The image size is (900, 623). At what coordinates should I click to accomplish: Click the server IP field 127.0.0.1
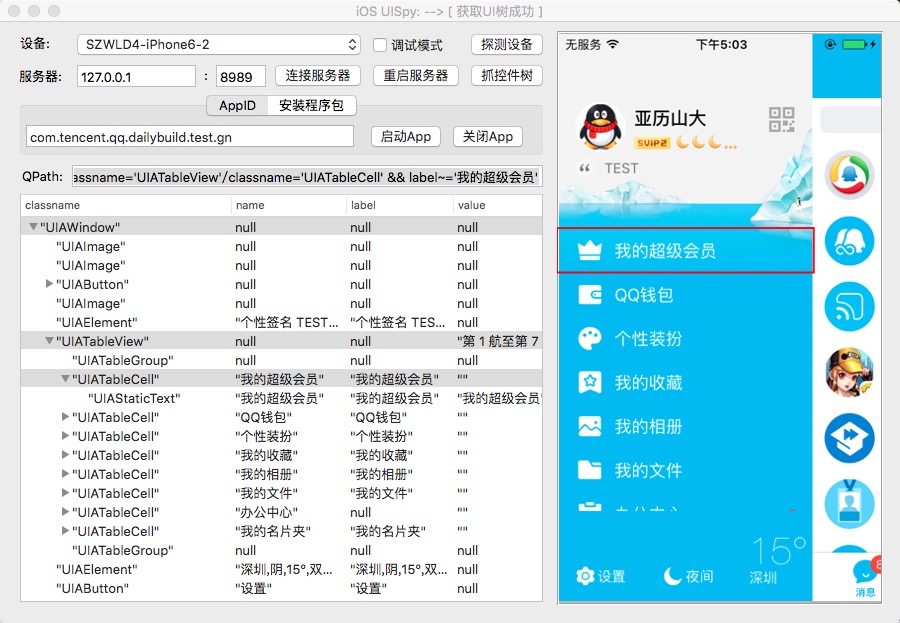pos(137,76)
